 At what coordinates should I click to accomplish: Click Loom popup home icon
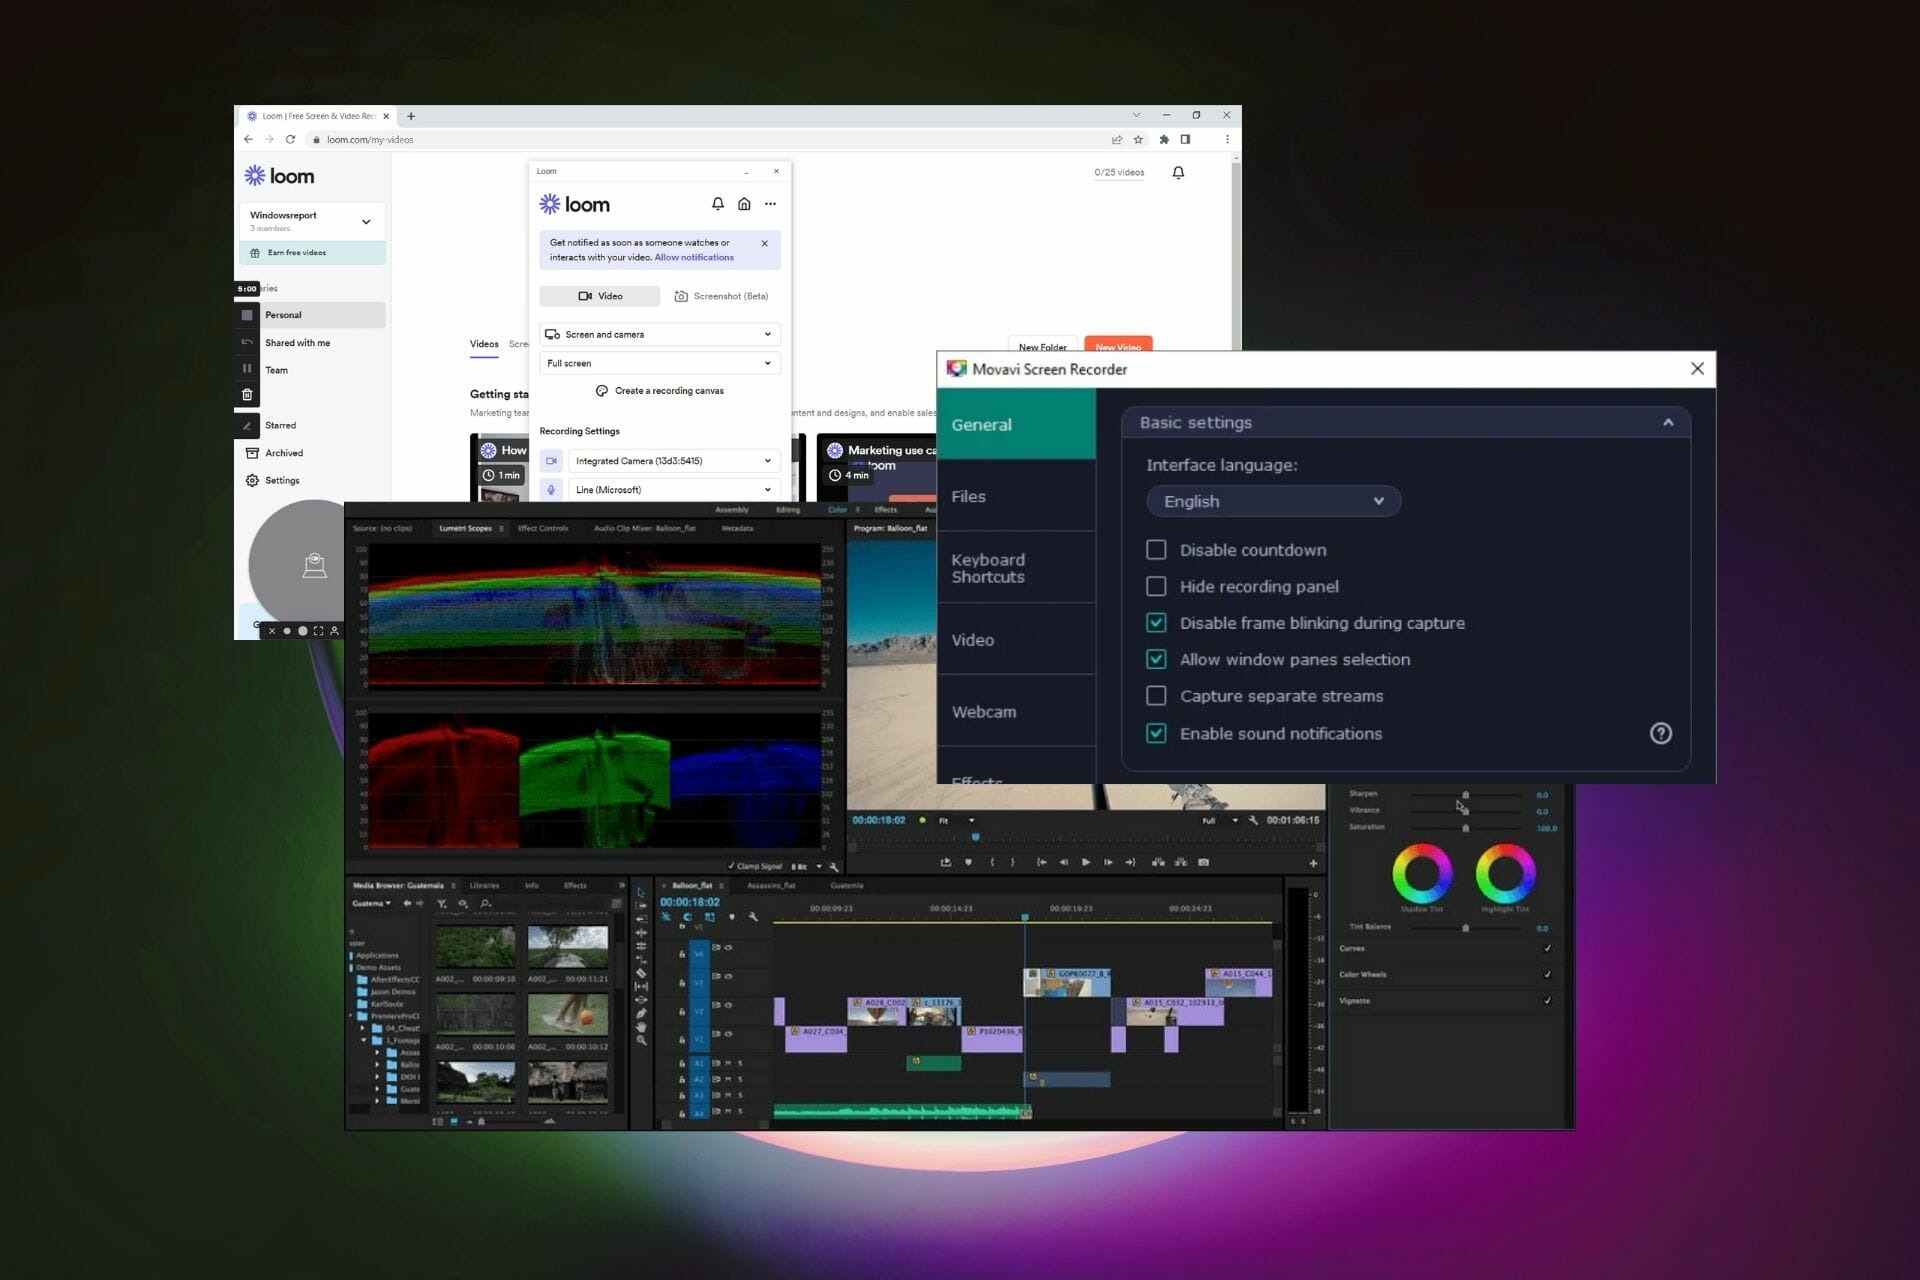click(x=744, y=204)
